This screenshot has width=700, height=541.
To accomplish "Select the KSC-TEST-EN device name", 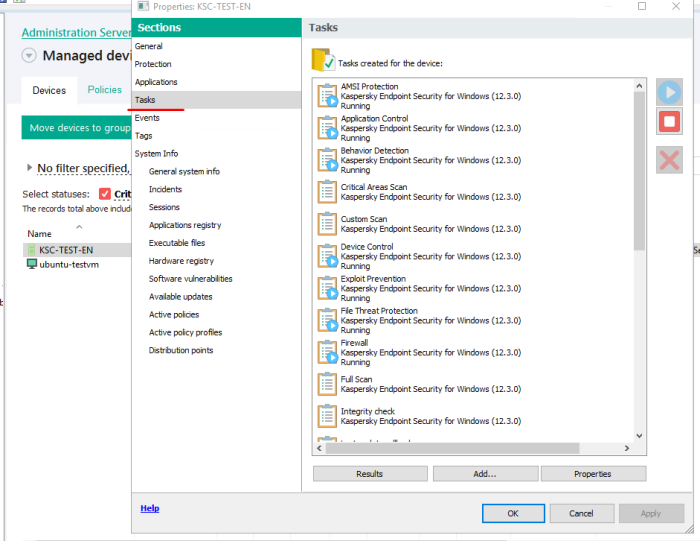I will coord(66,250).
